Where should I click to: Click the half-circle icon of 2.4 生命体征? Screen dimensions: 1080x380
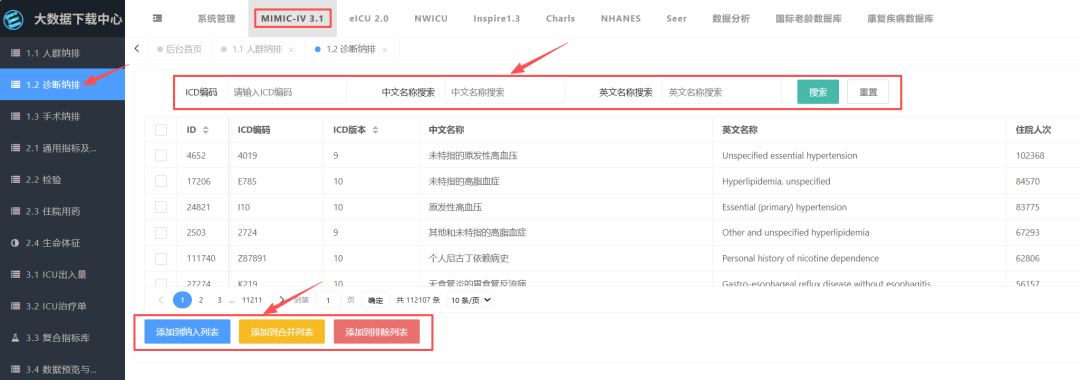point(15,243)
